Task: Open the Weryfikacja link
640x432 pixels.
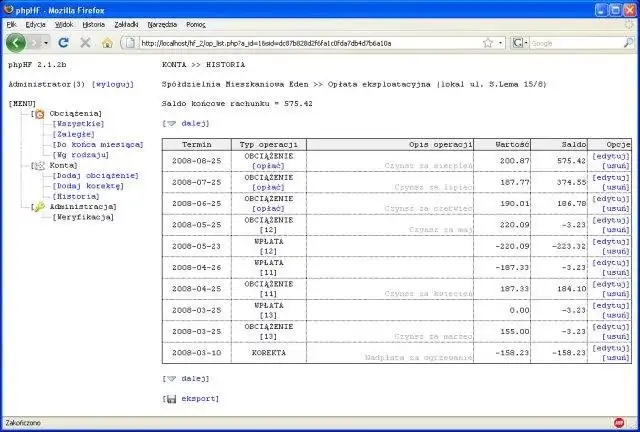Action: tap(83, 217)
